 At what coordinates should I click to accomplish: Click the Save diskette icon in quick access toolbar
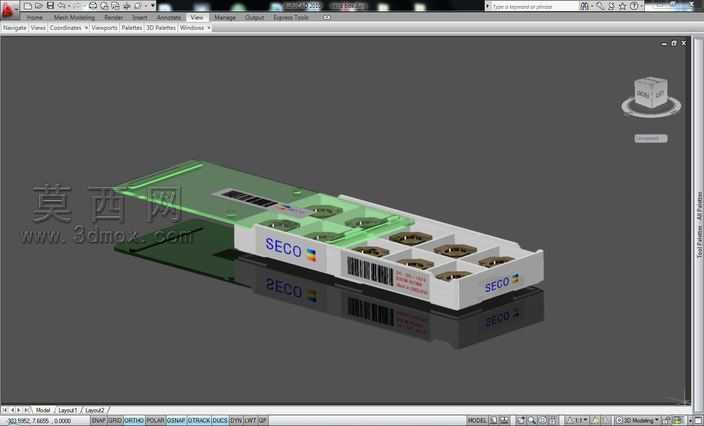[x=50, y=6]
